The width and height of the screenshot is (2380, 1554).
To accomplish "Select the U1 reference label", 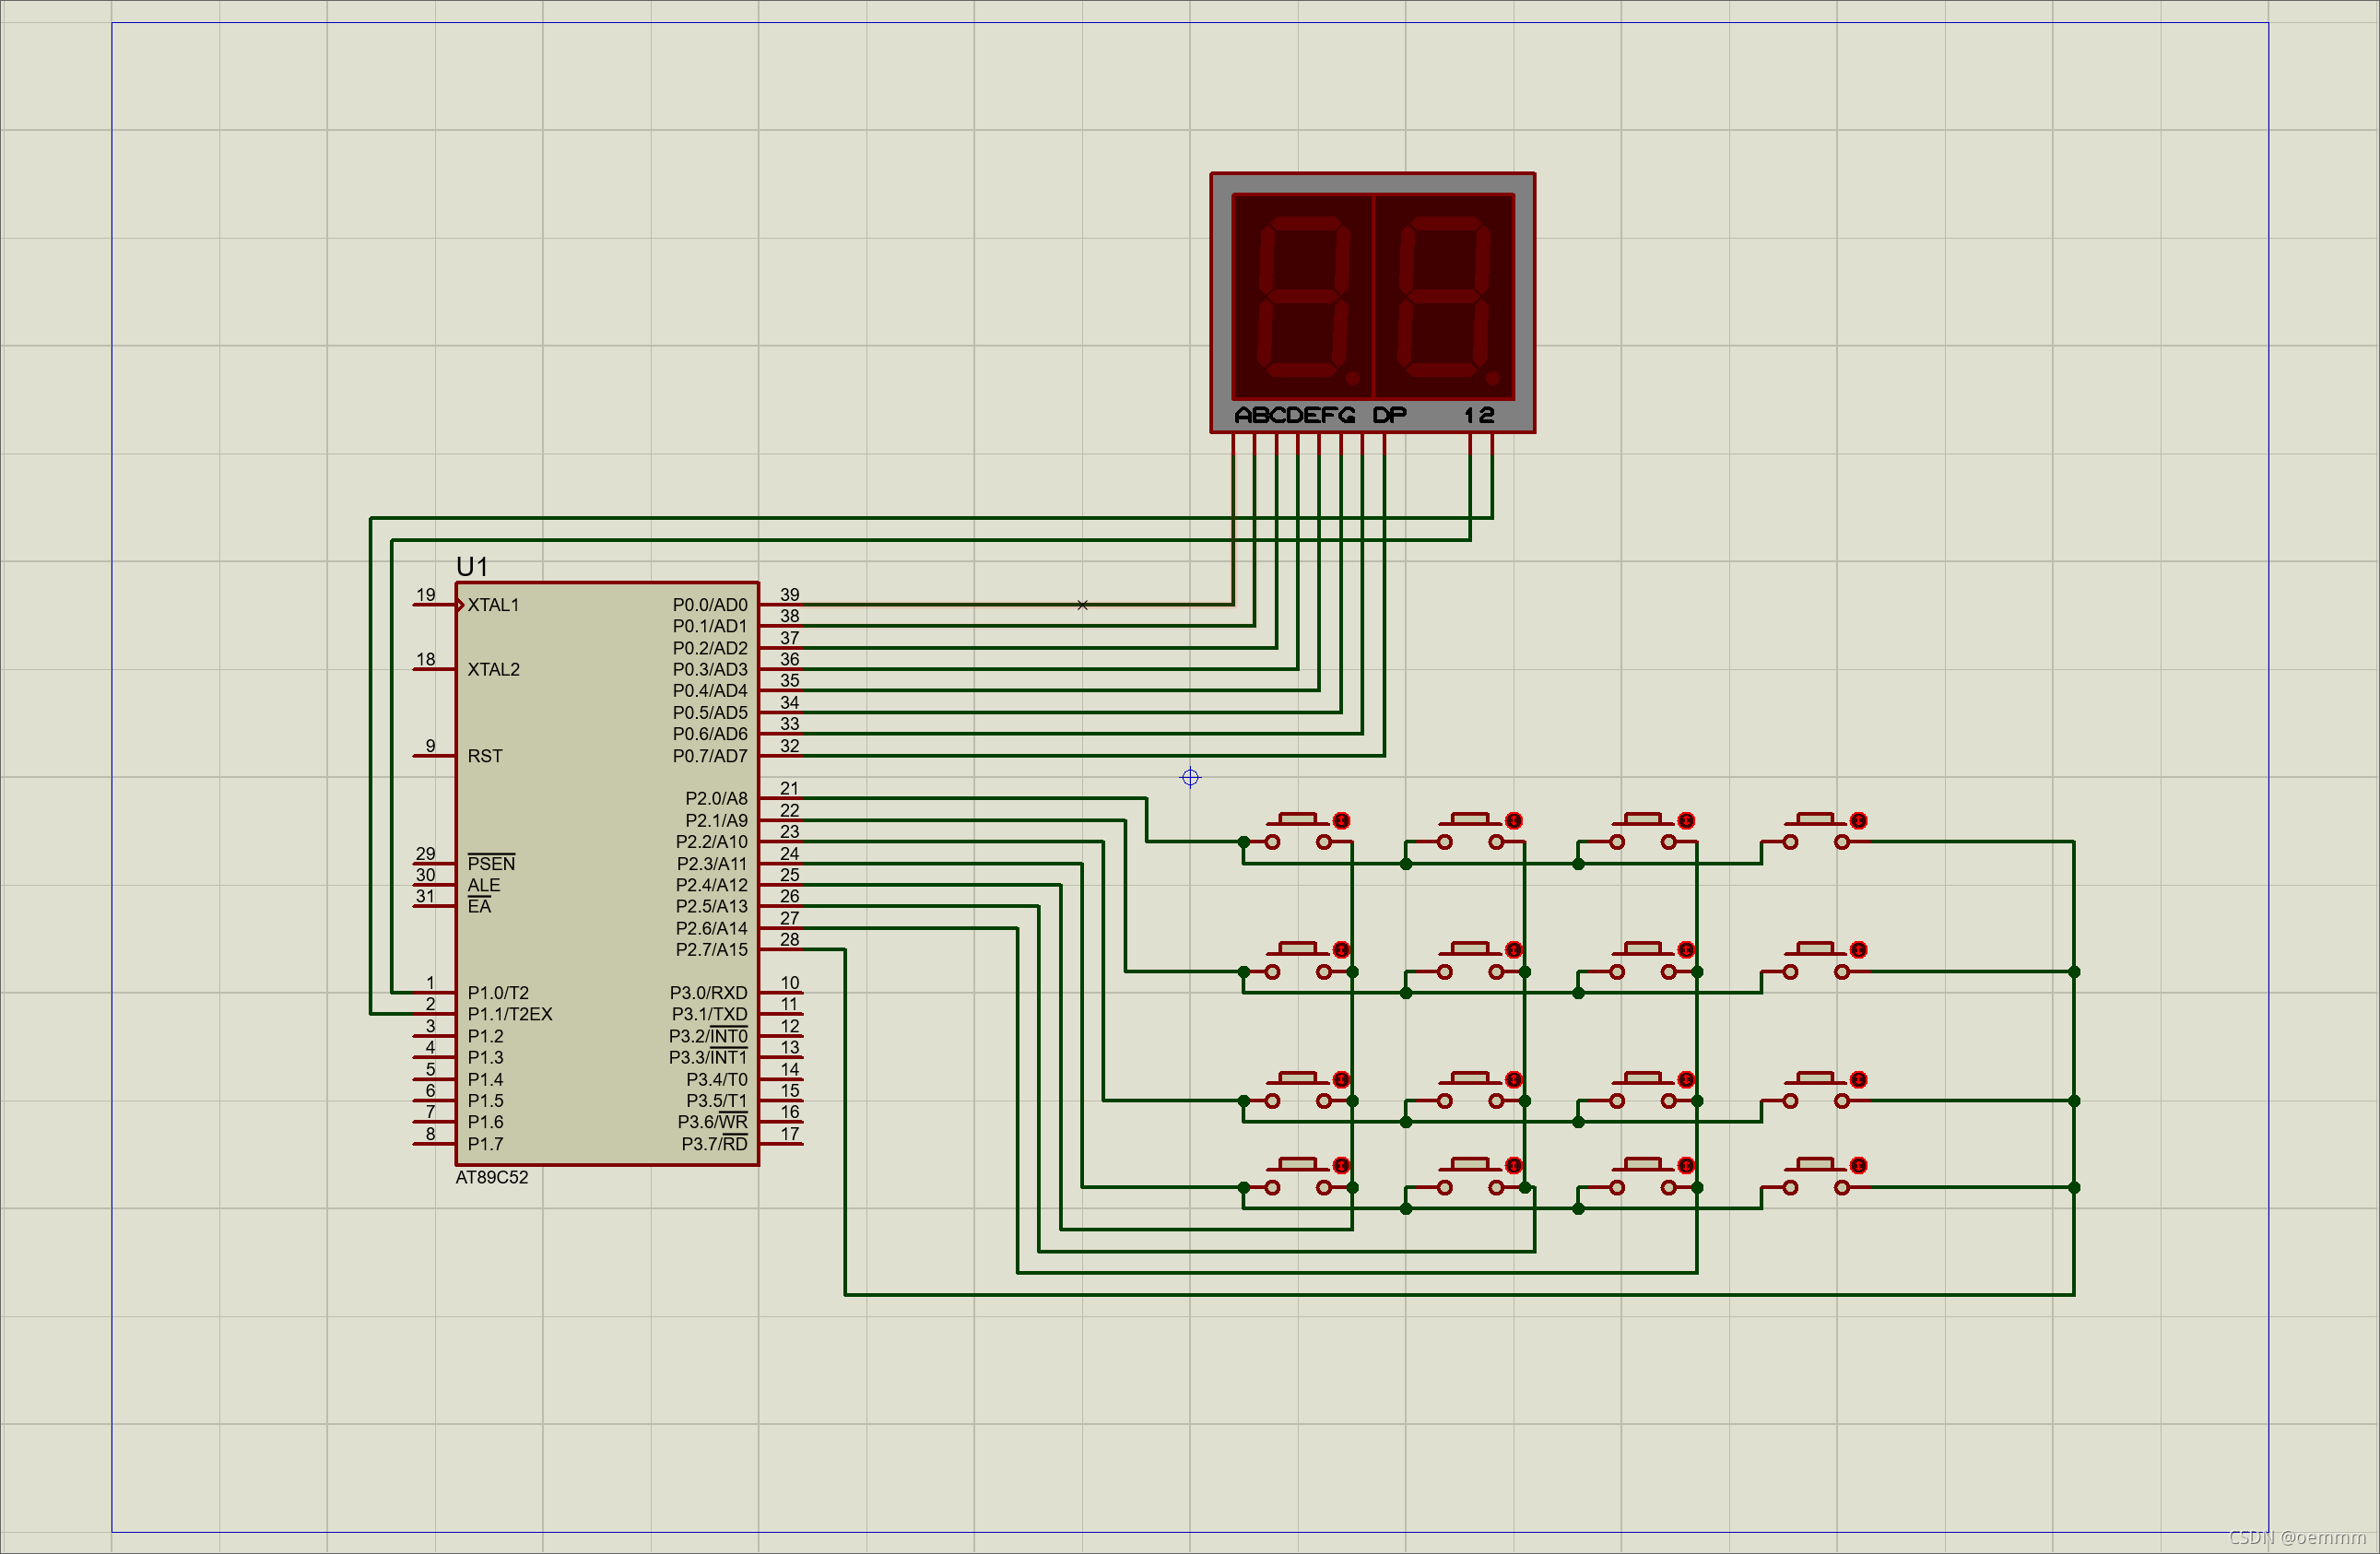I will [x=472, y=567].
